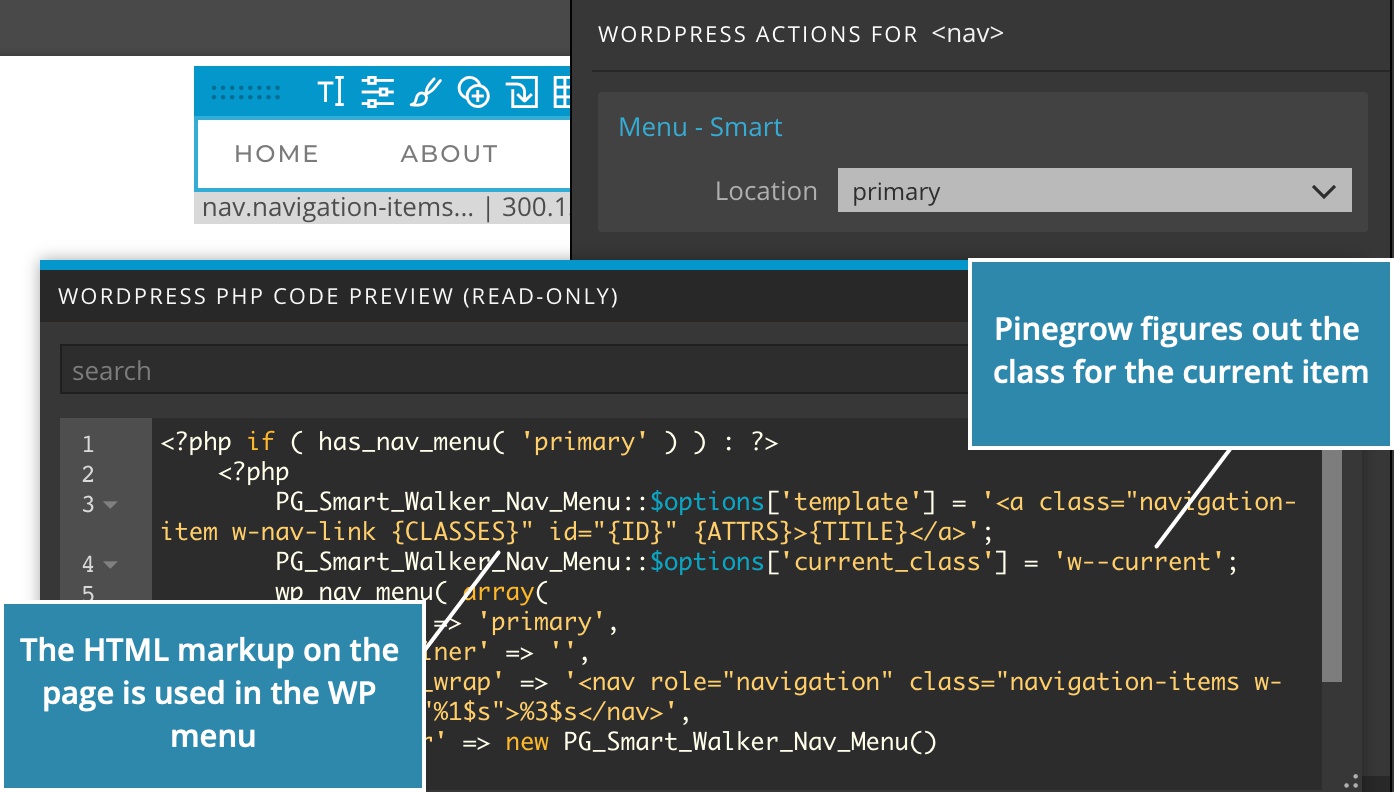Screen dimensions: 1394x792
Task: Click the add element circles-plus icon
Action: click(x=473, y=93)
